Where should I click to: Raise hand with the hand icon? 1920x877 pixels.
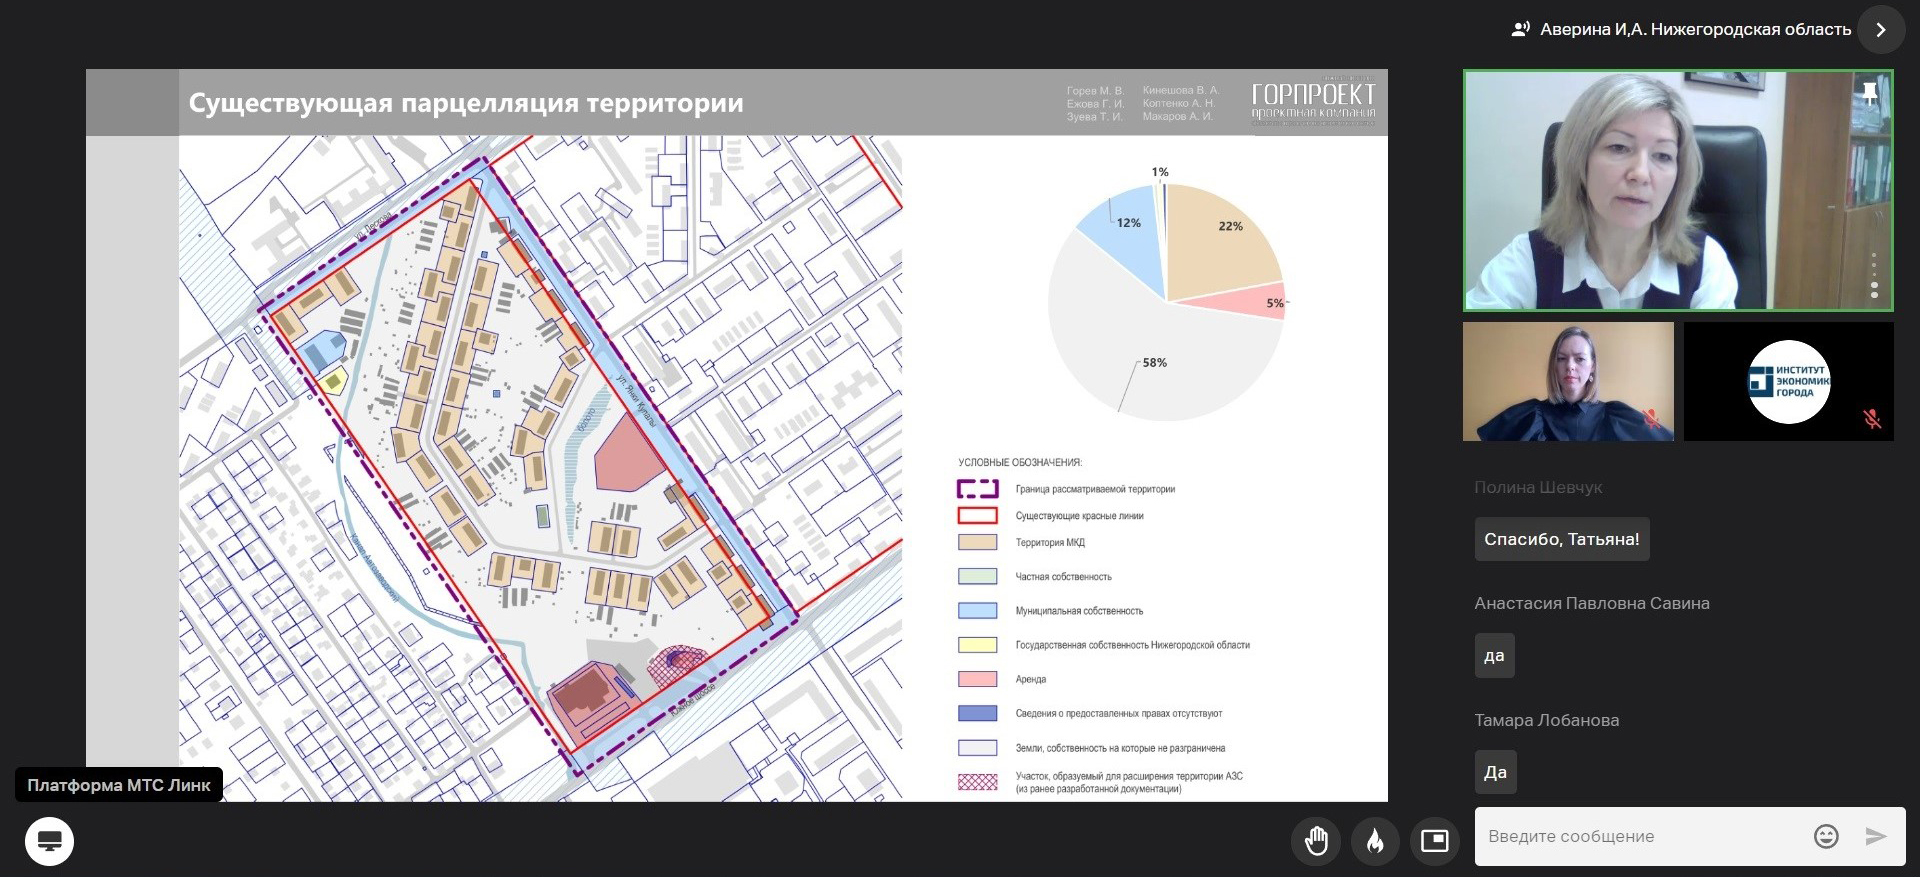point(1316,841)
